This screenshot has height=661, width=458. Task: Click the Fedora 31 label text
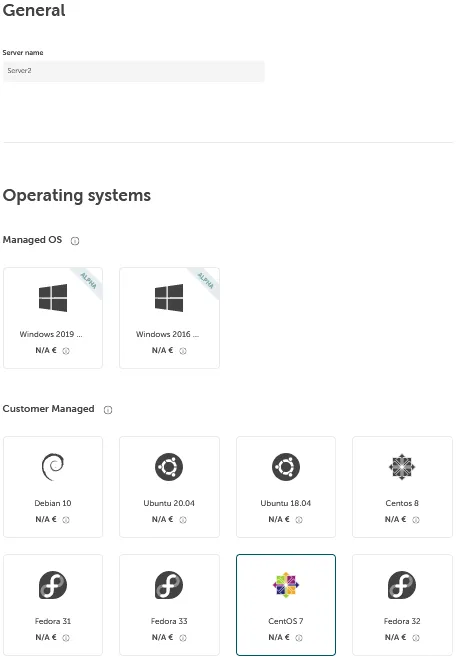point(53,621)
